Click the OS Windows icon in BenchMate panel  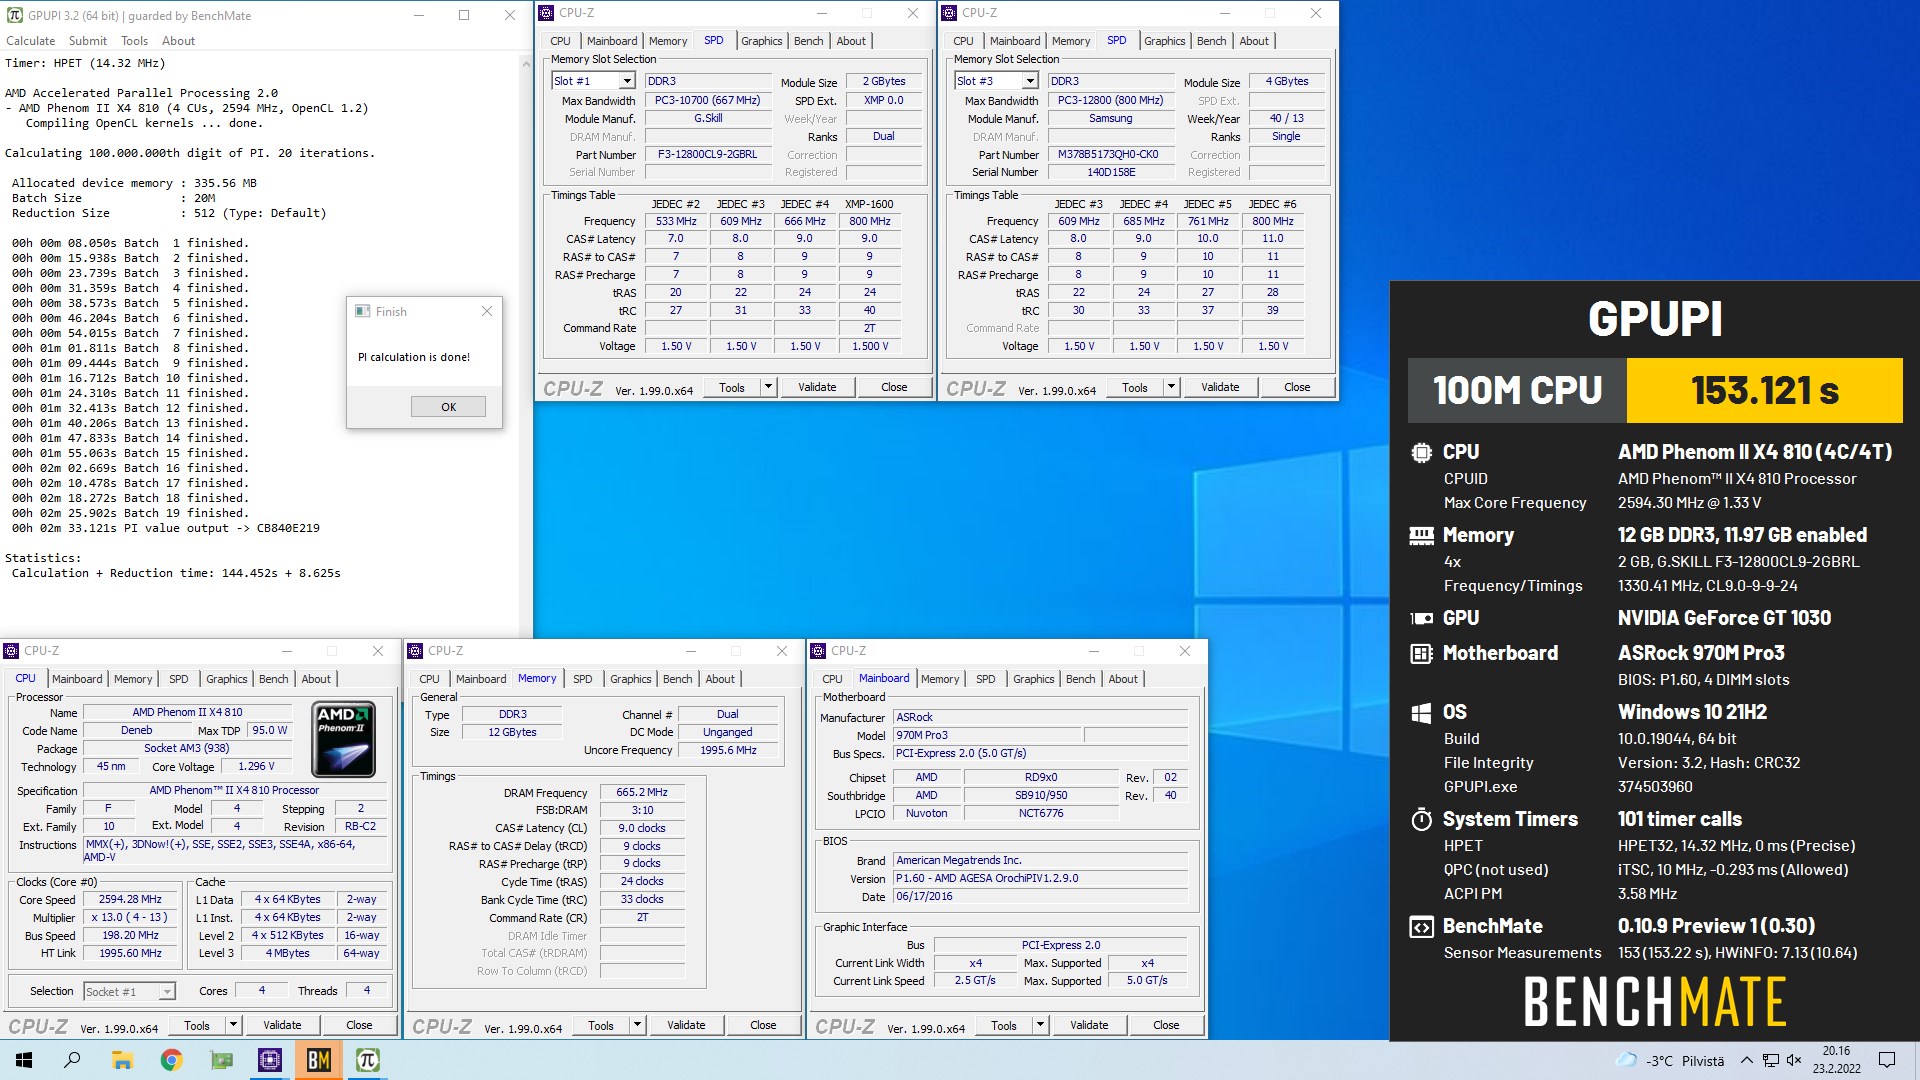point(1421,712)
